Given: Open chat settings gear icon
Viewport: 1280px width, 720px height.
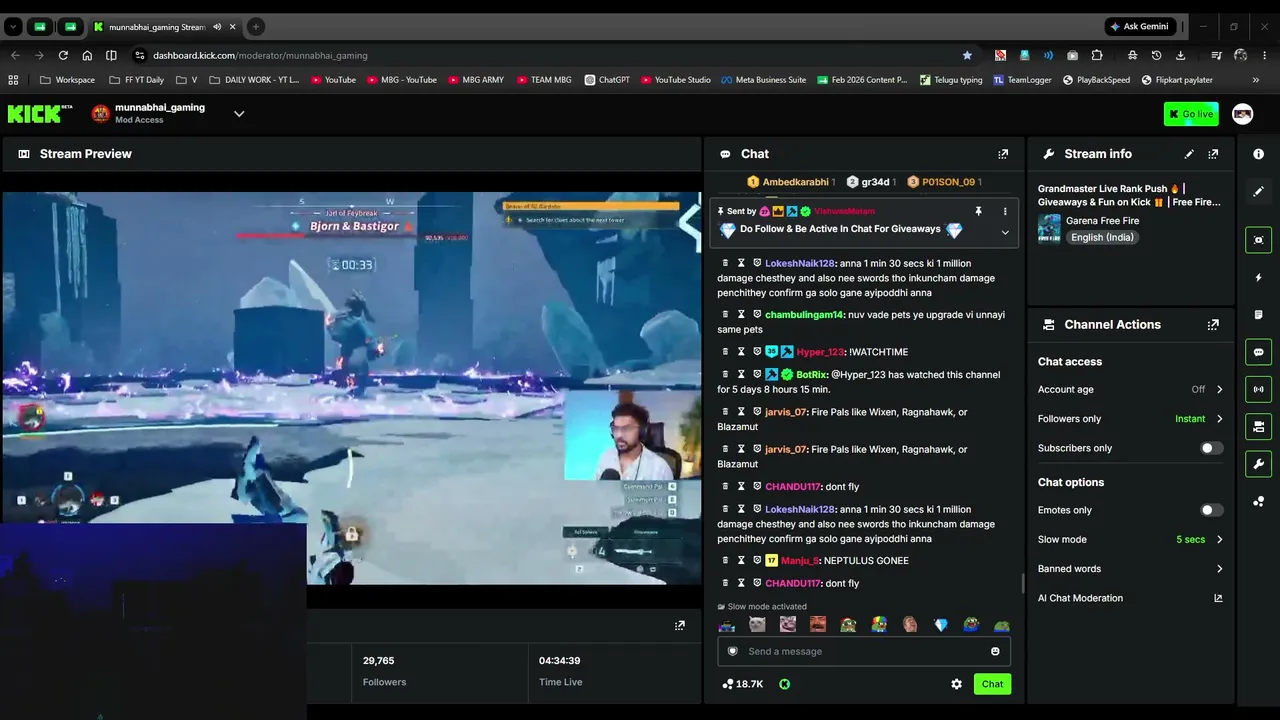Looking at the screenshot, I should (956, 684).
